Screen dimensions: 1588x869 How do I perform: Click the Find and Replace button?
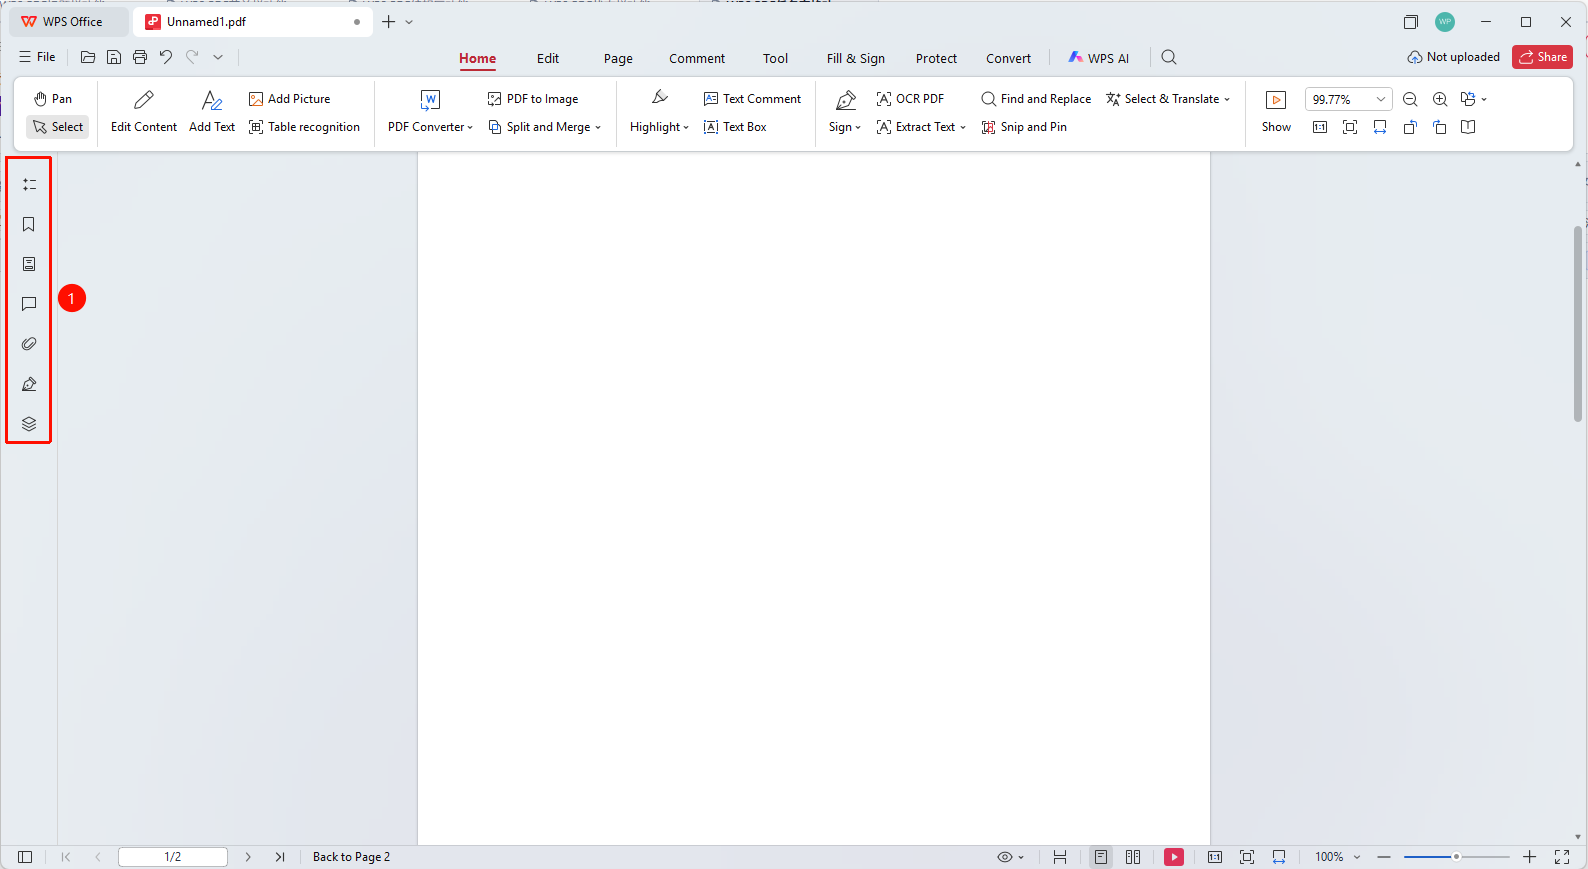coord(1036,99)
